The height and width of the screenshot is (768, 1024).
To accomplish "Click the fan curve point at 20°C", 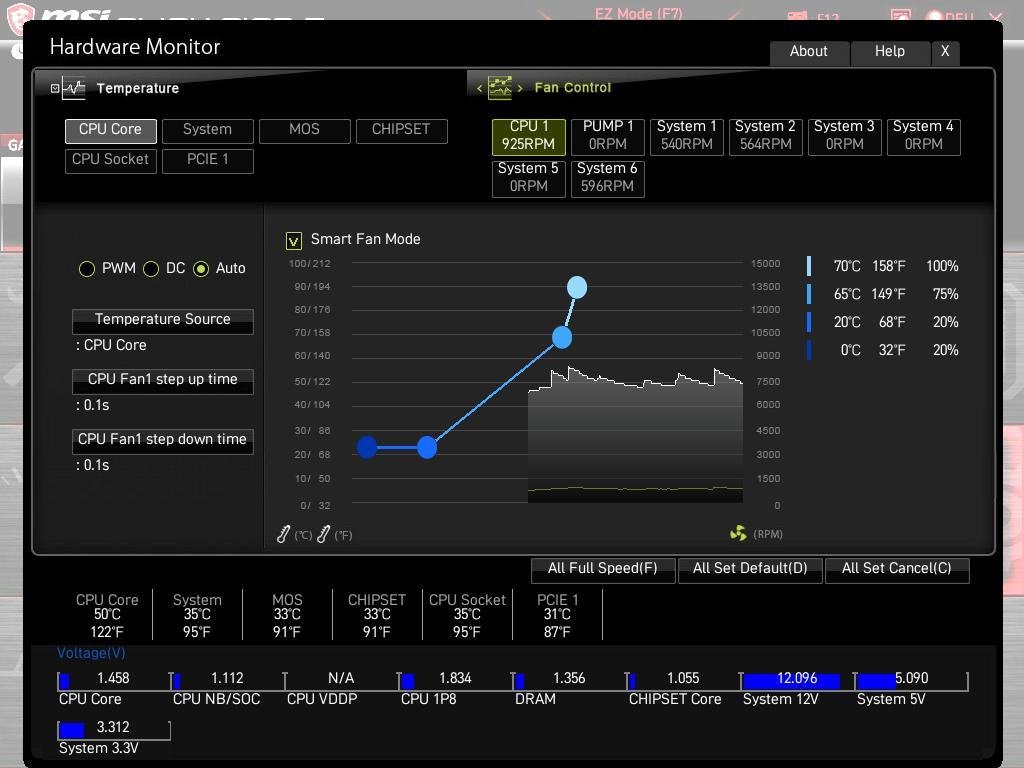I will (427, 447).
